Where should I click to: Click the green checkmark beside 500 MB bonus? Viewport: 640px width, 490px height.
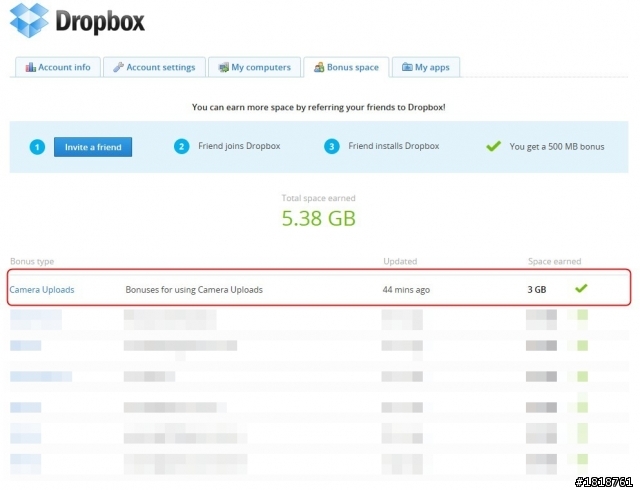coord(493,146)
